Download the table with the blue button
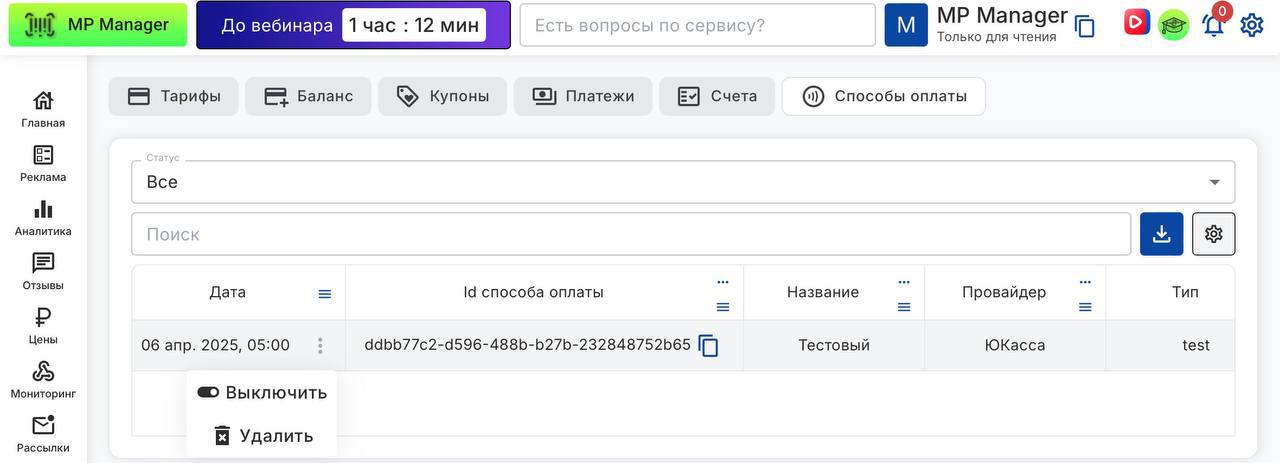This screenshot has width=1280, height=463. (1161, 234)
